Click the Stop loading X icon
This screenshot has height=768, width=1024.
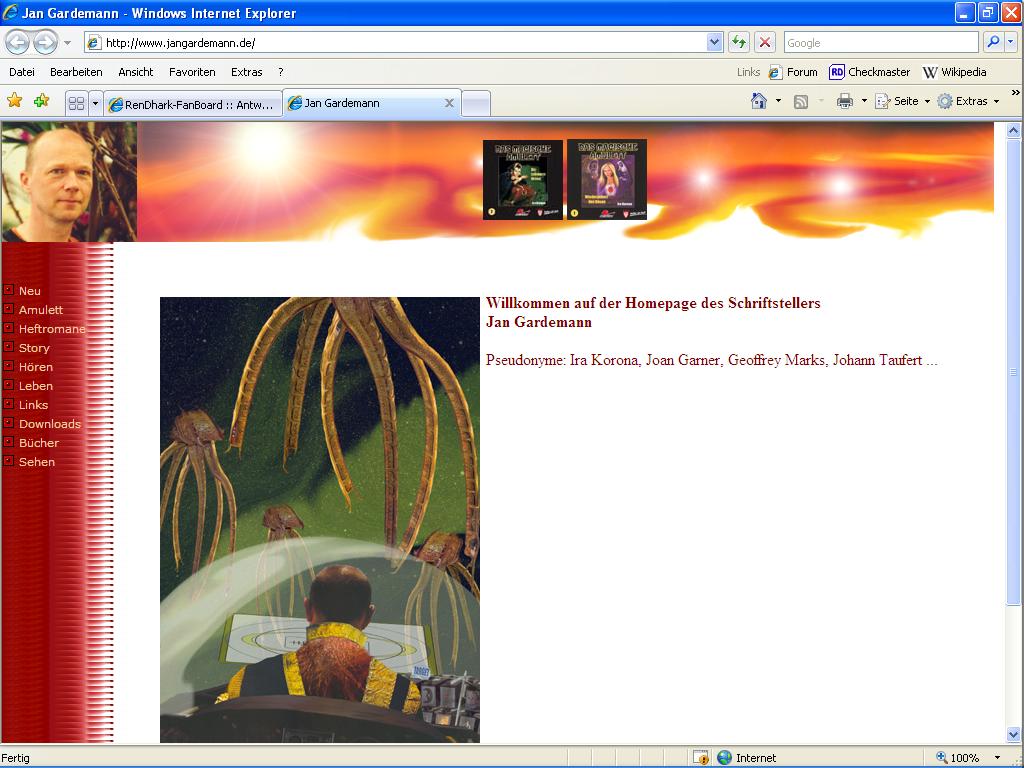[765, 42]
